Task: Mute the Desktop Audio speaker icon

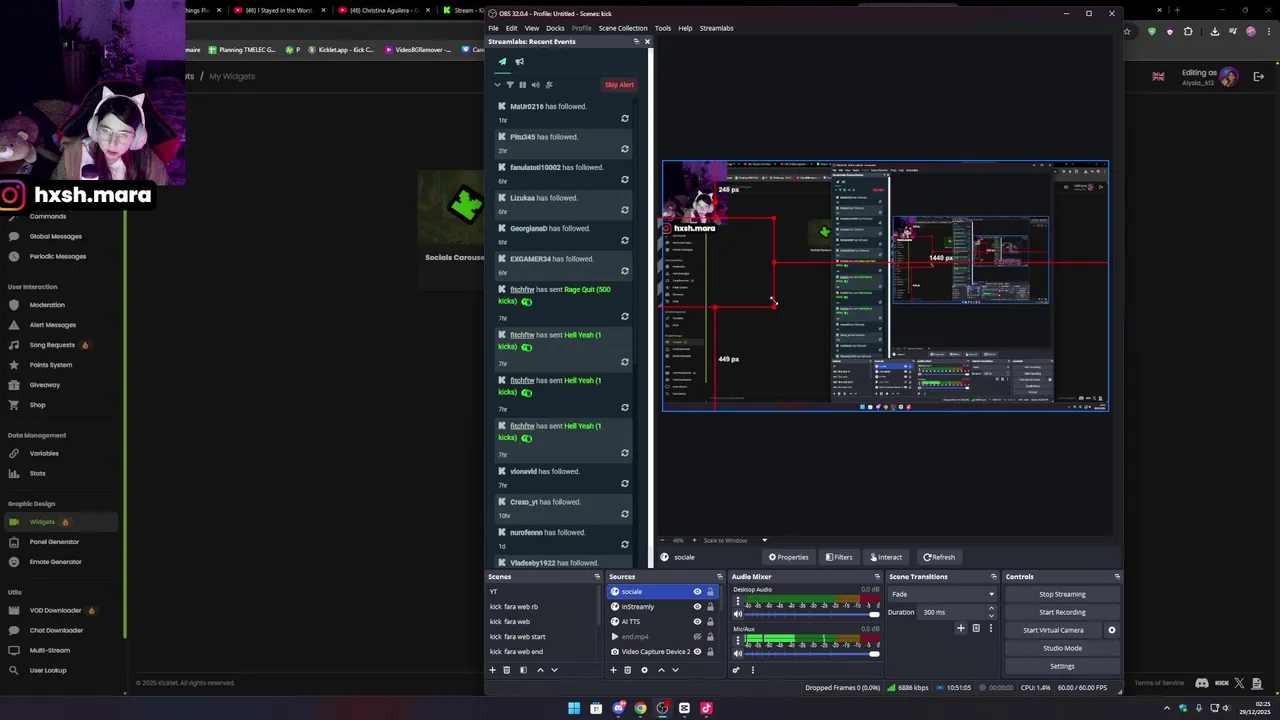Action: pyautogui.click(x=738, y=614)
